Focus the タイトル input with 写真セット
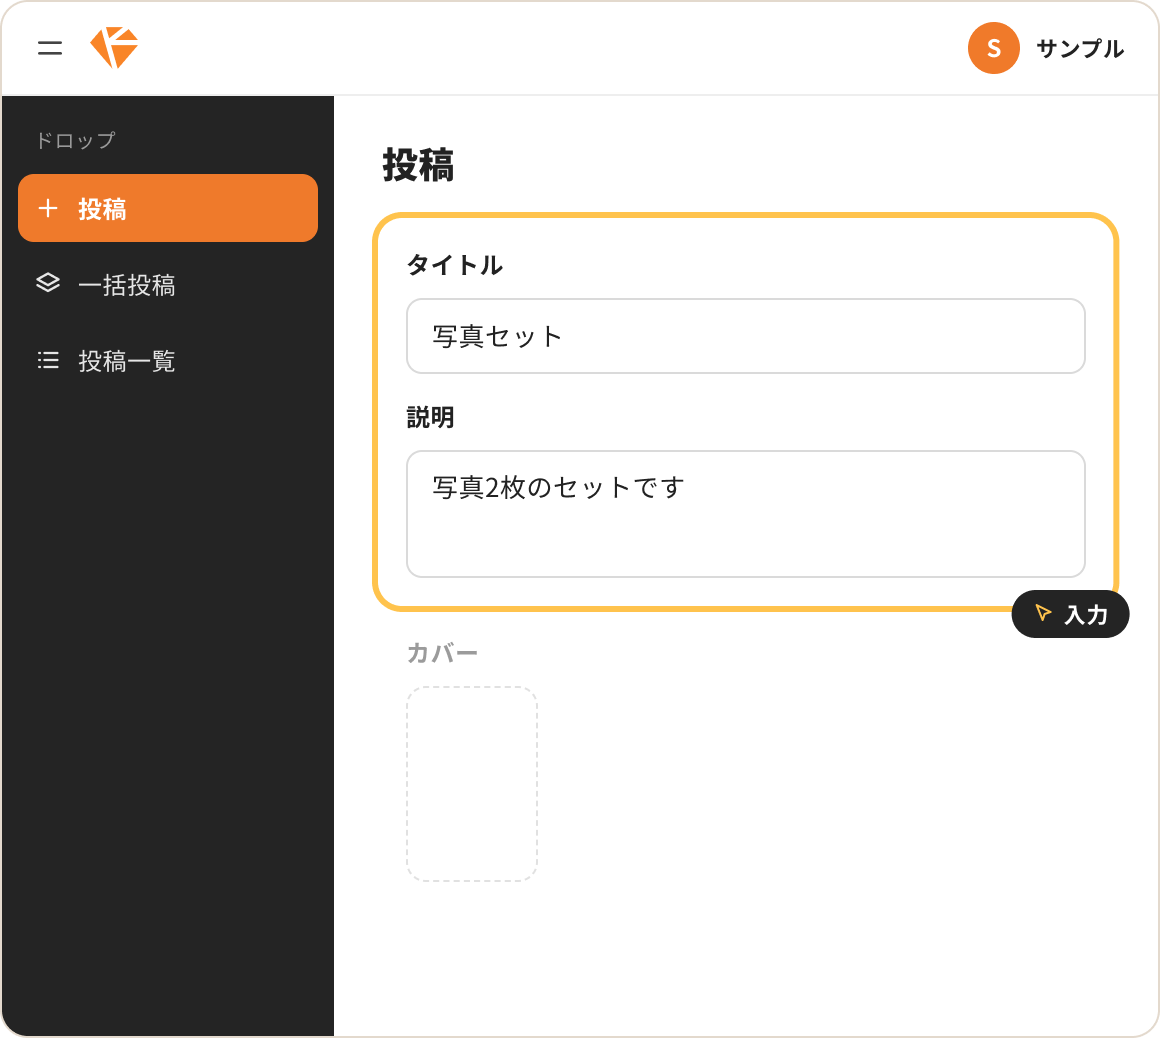Viewport: 1160px width, 1038px height. pos(746,336)
